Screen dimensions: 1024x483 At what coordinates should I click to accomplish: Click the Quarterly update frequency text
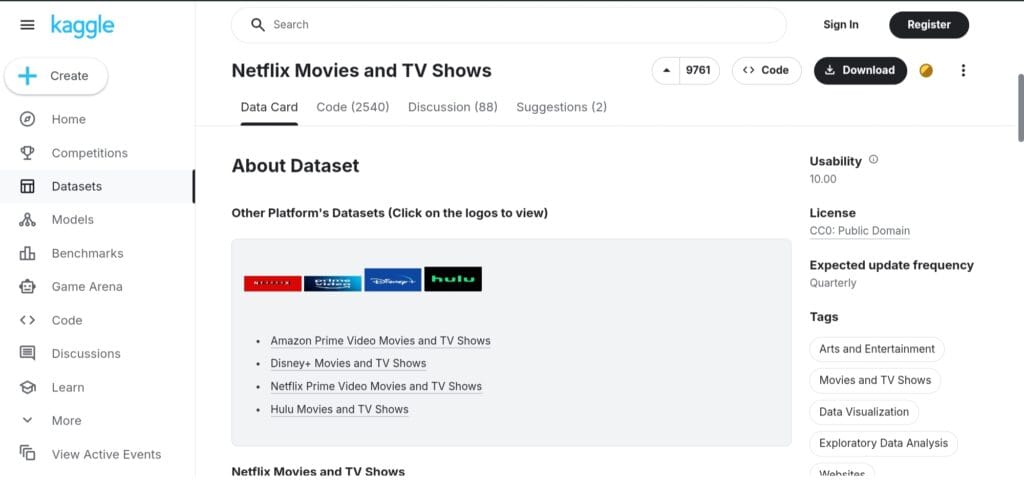pos(833,283)
